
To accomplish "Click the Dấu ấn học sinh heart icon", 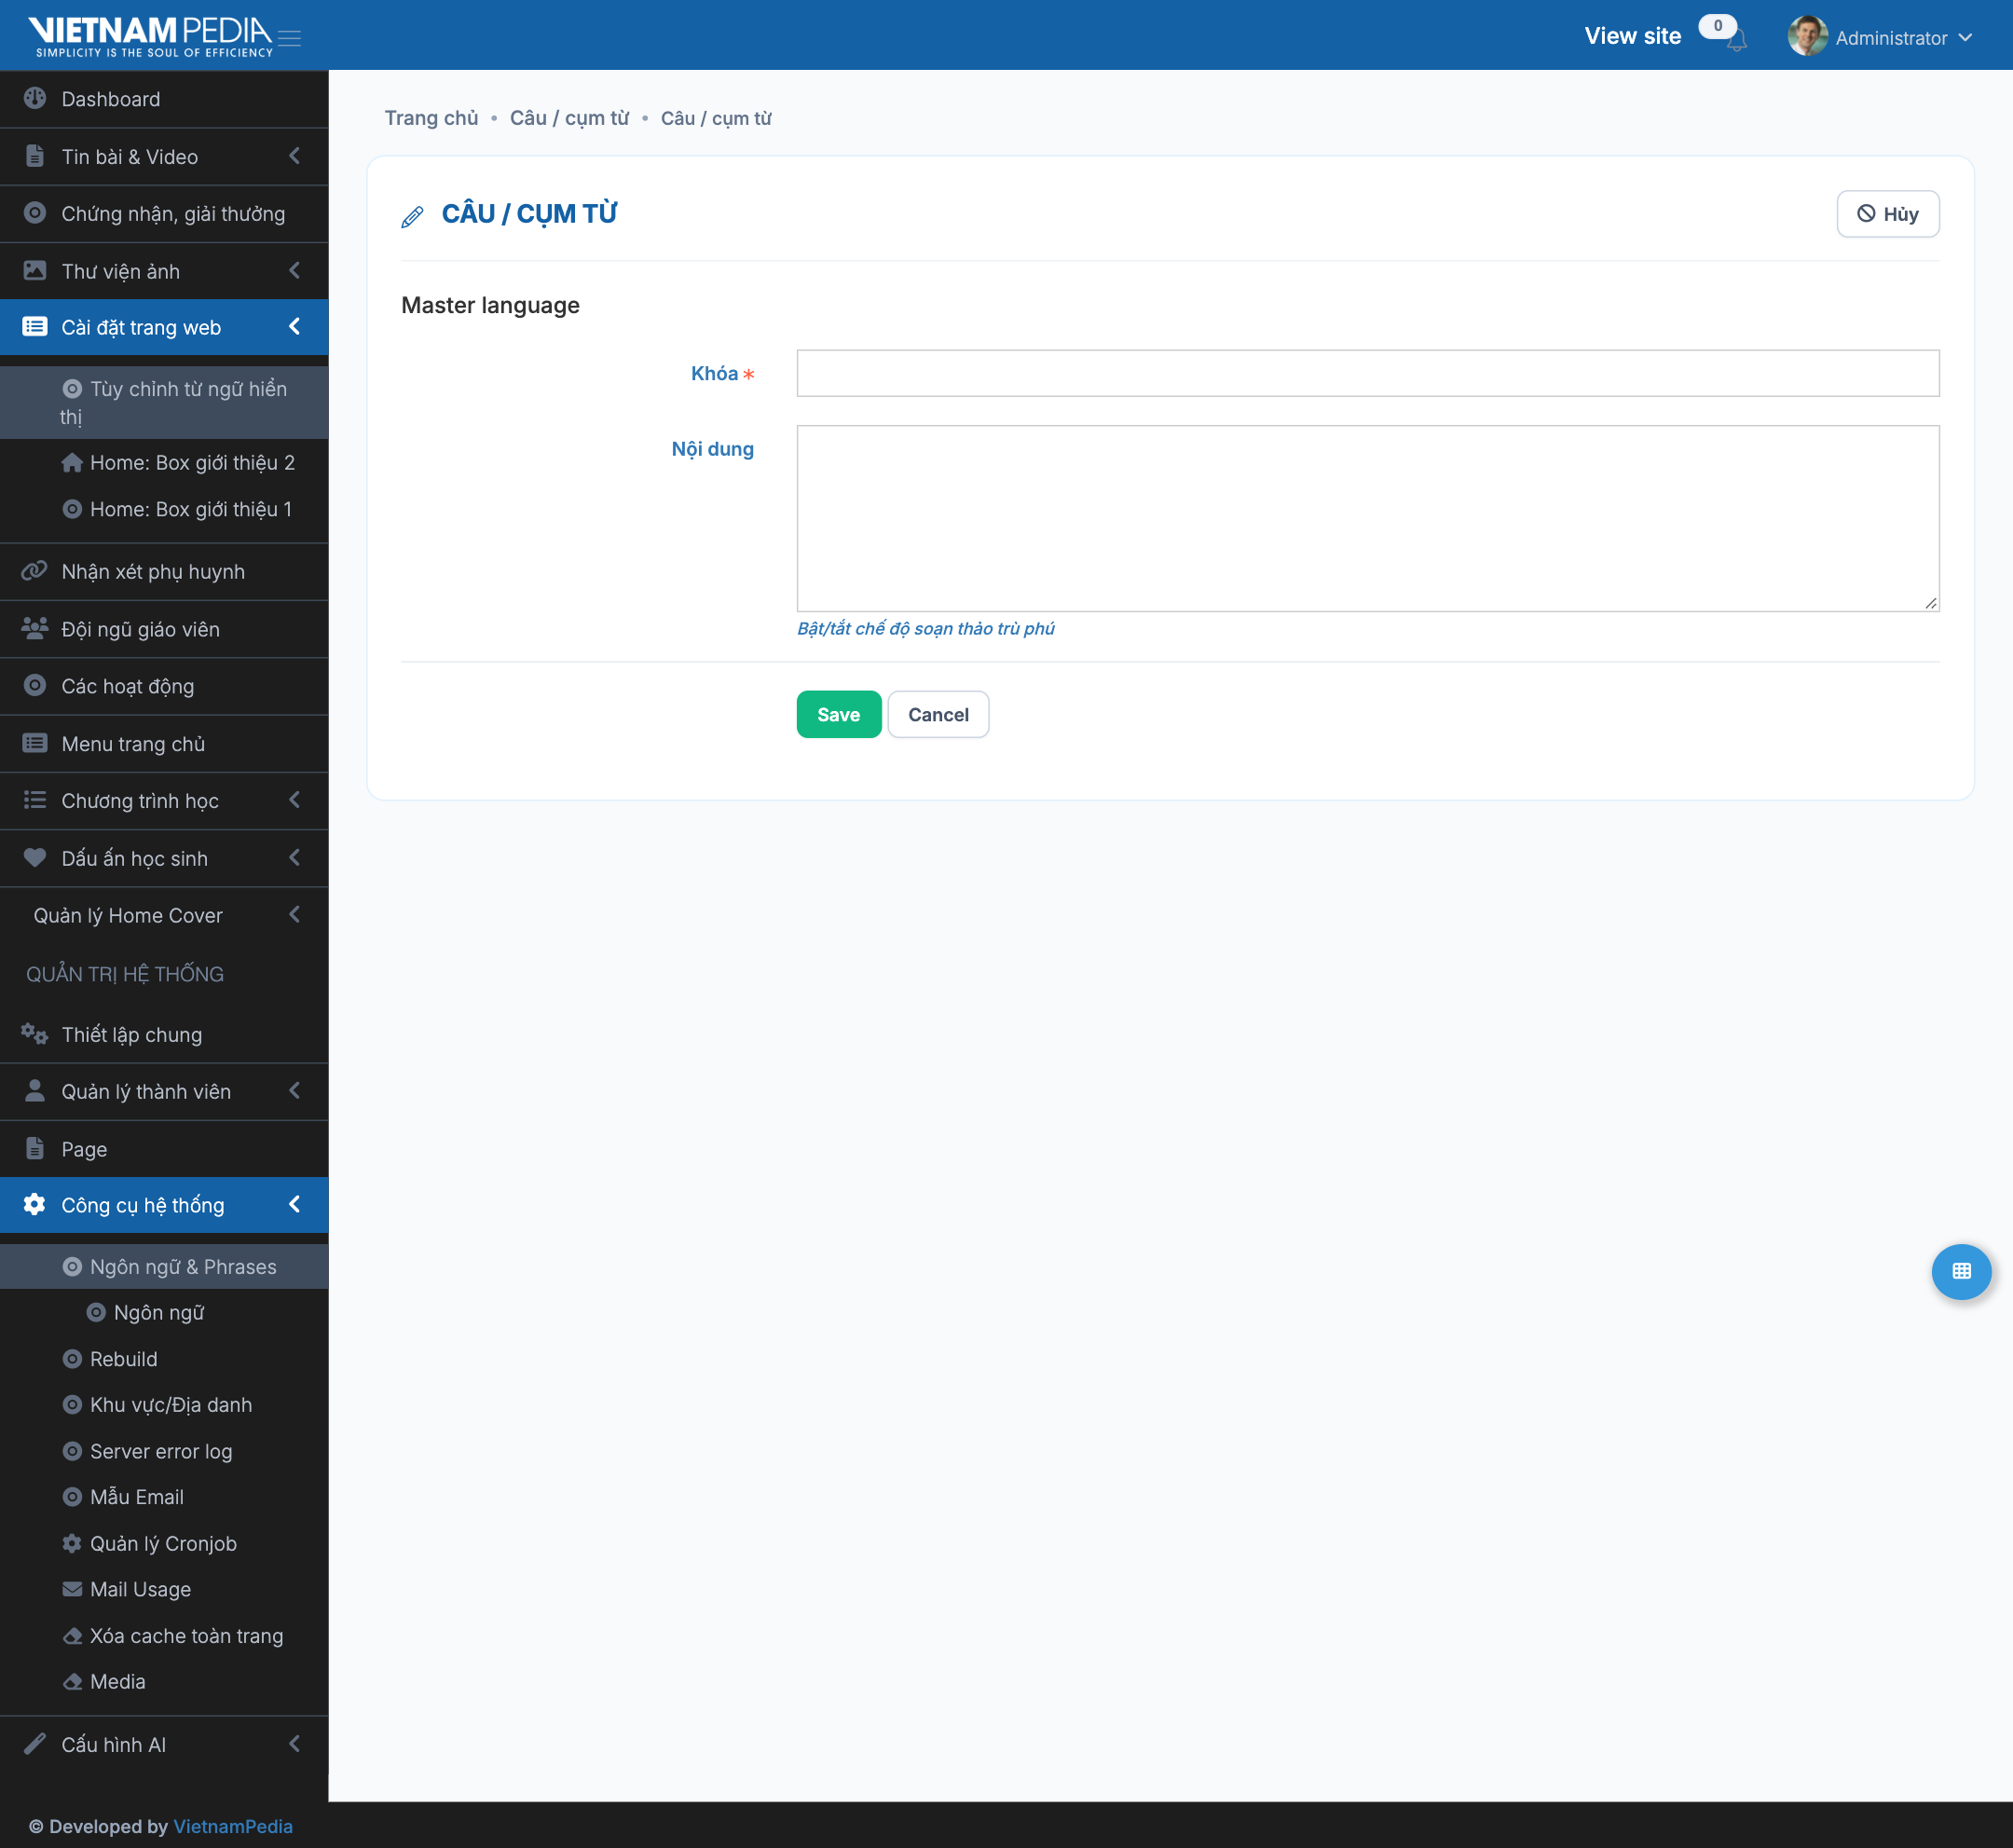I will coord(35,857).
